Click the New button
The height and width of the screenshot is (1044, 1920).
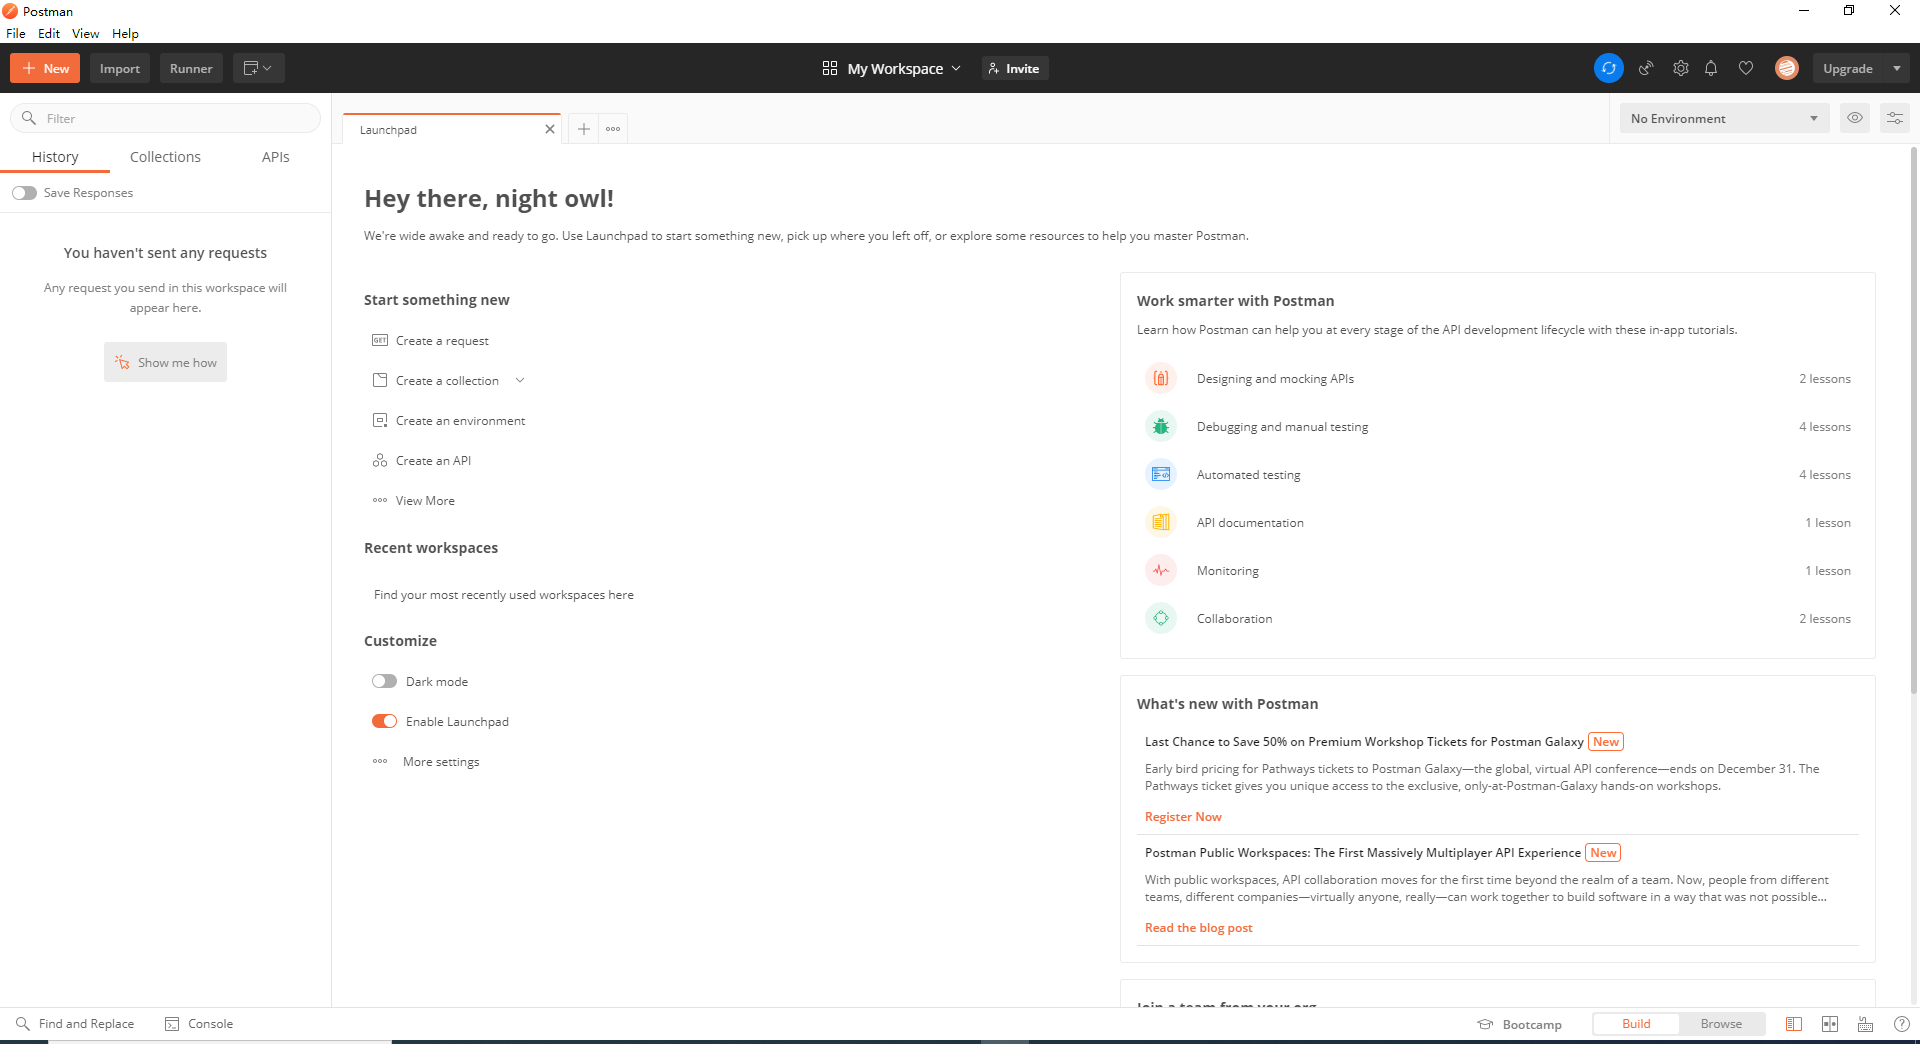pos(45,68)
